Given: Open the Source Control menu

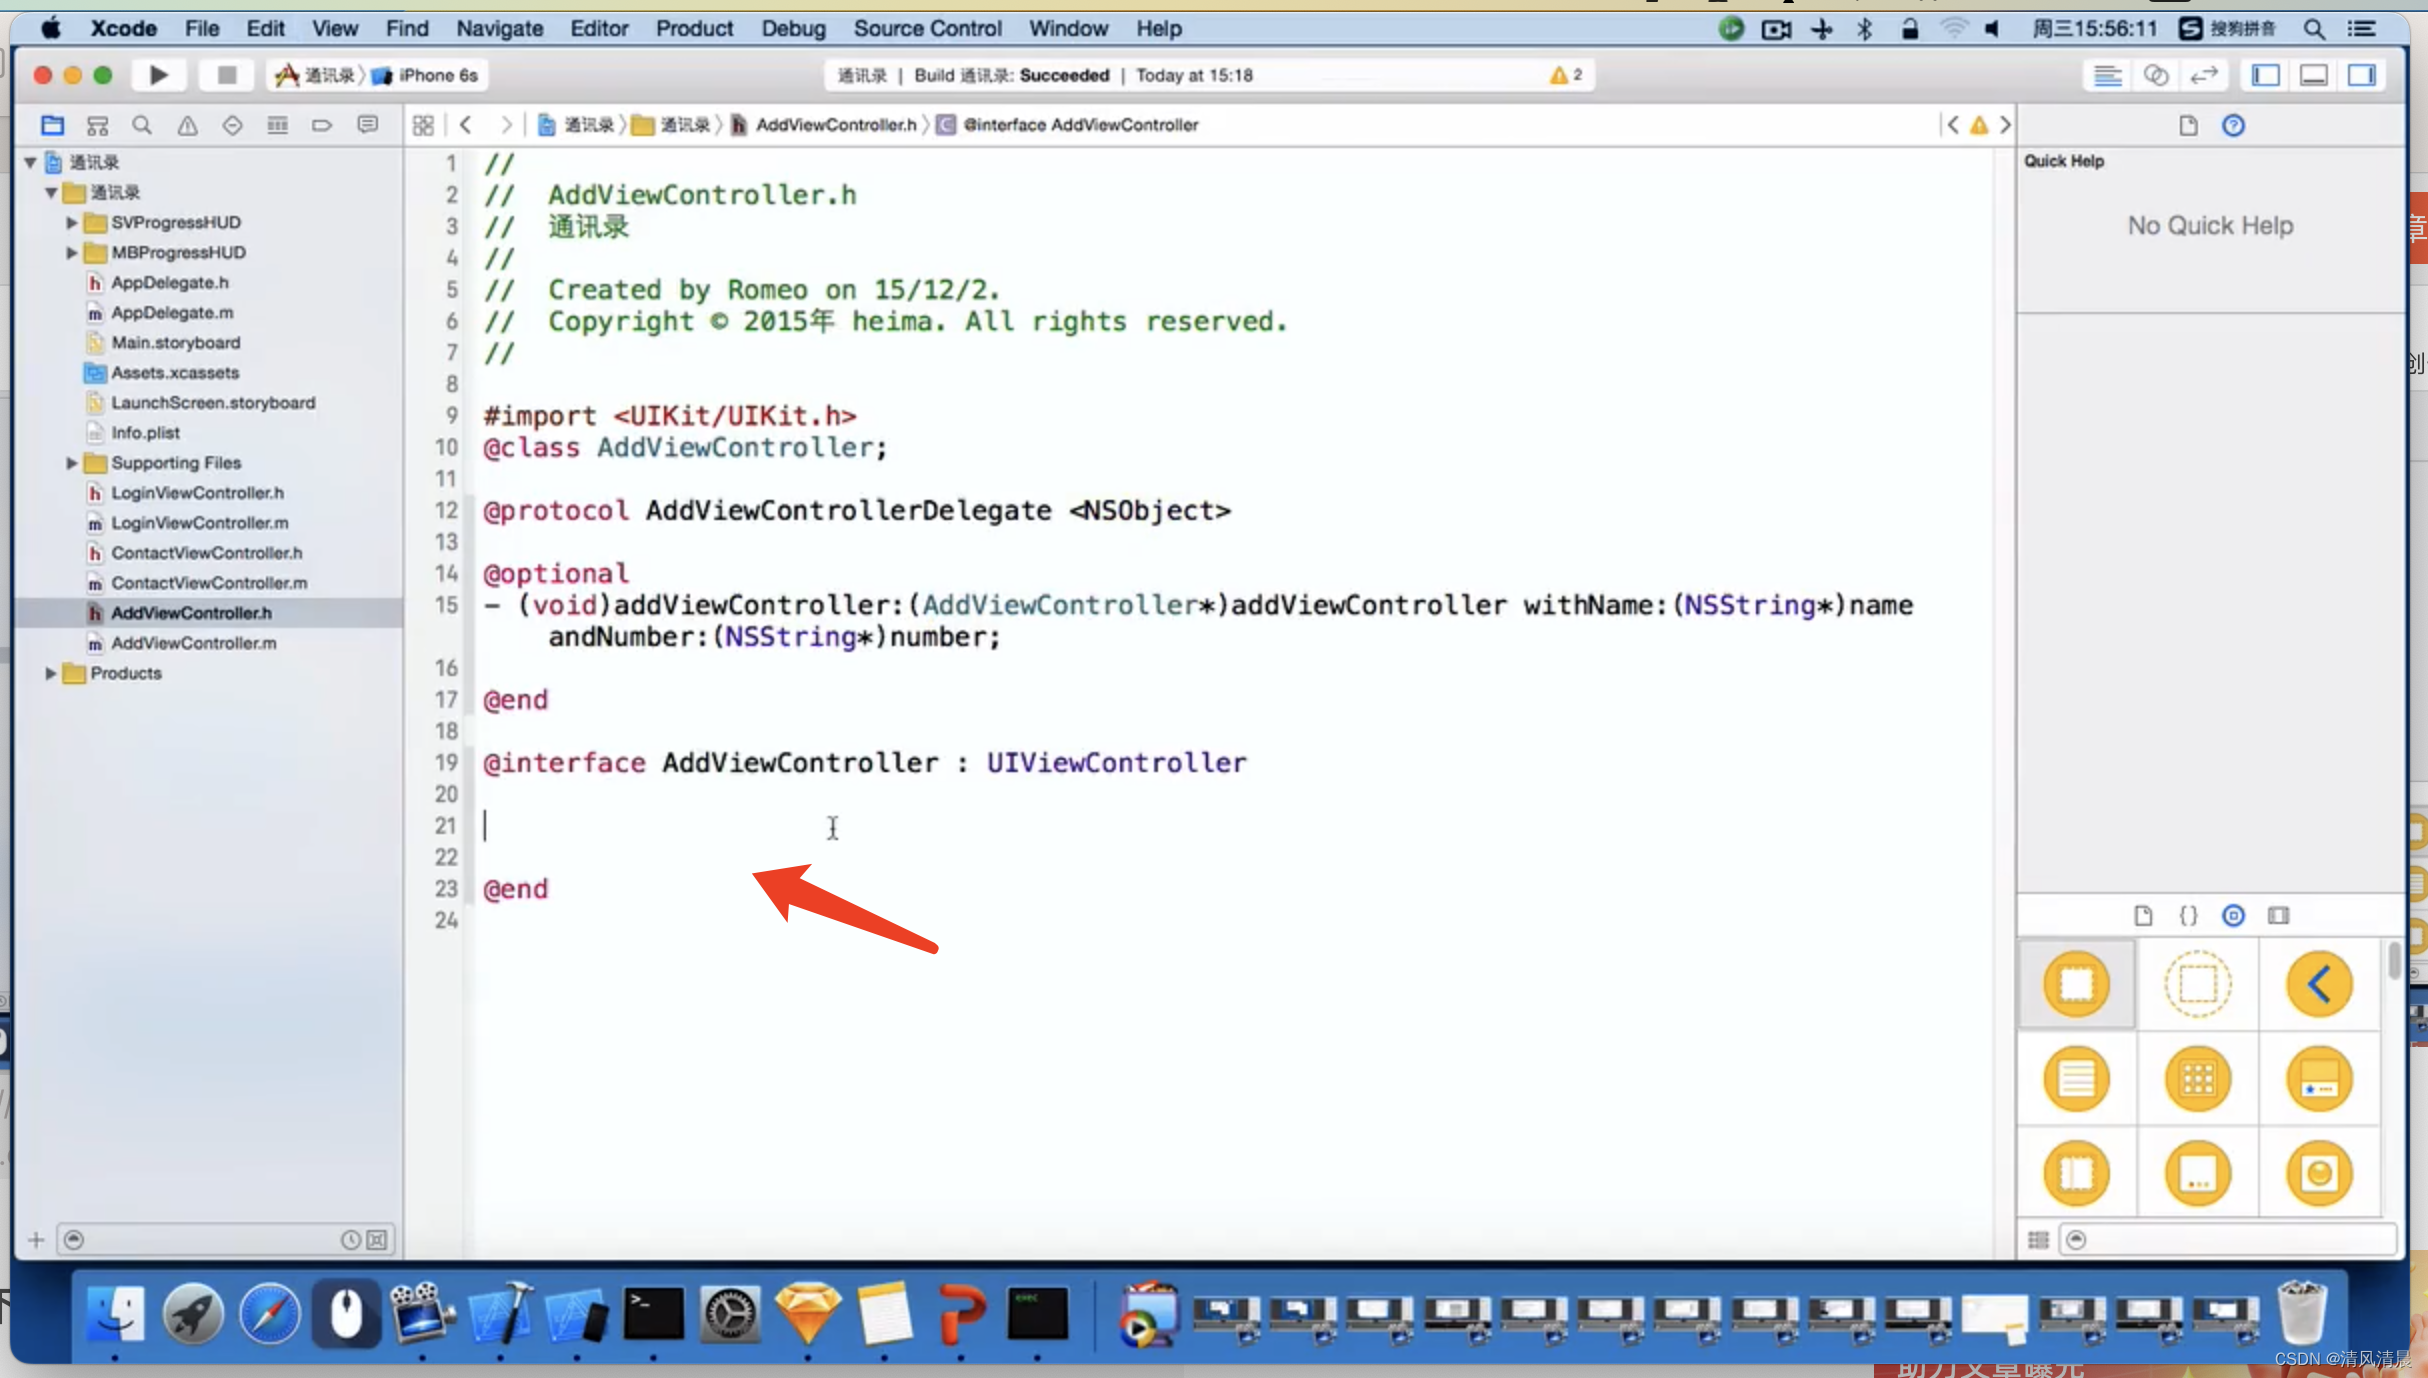Looking at the screenshot, I should [927, 28].
